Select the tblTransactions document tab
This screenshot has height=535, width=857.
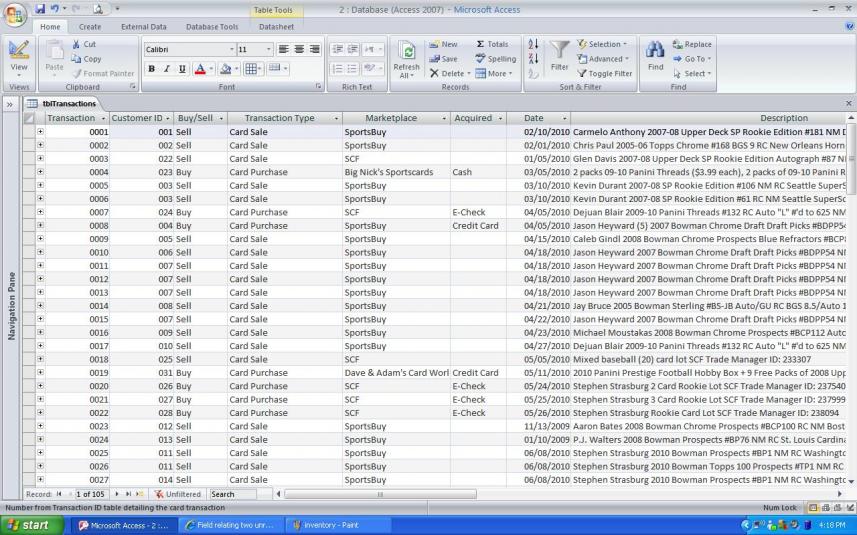click(x=62, y=104)
